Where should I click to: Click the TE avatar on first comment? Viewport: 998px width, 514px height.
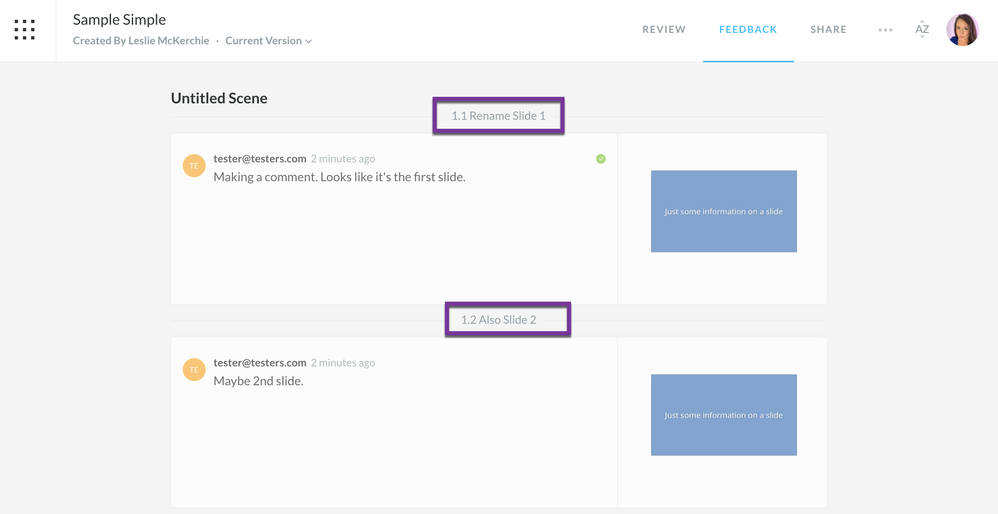click(194, 166)
